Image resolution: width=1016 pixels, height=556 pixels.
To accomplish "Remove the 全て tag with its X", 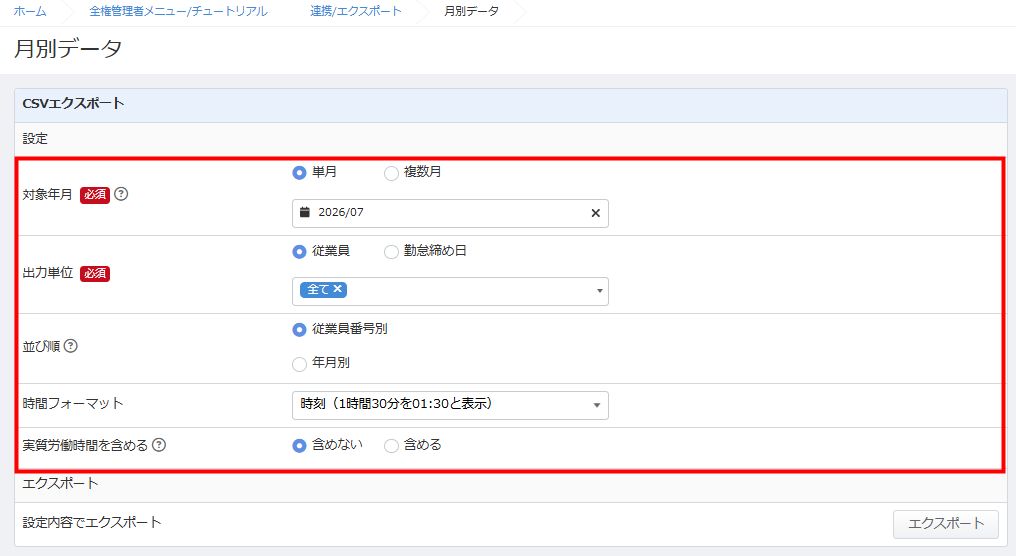I will pos(338,289).
